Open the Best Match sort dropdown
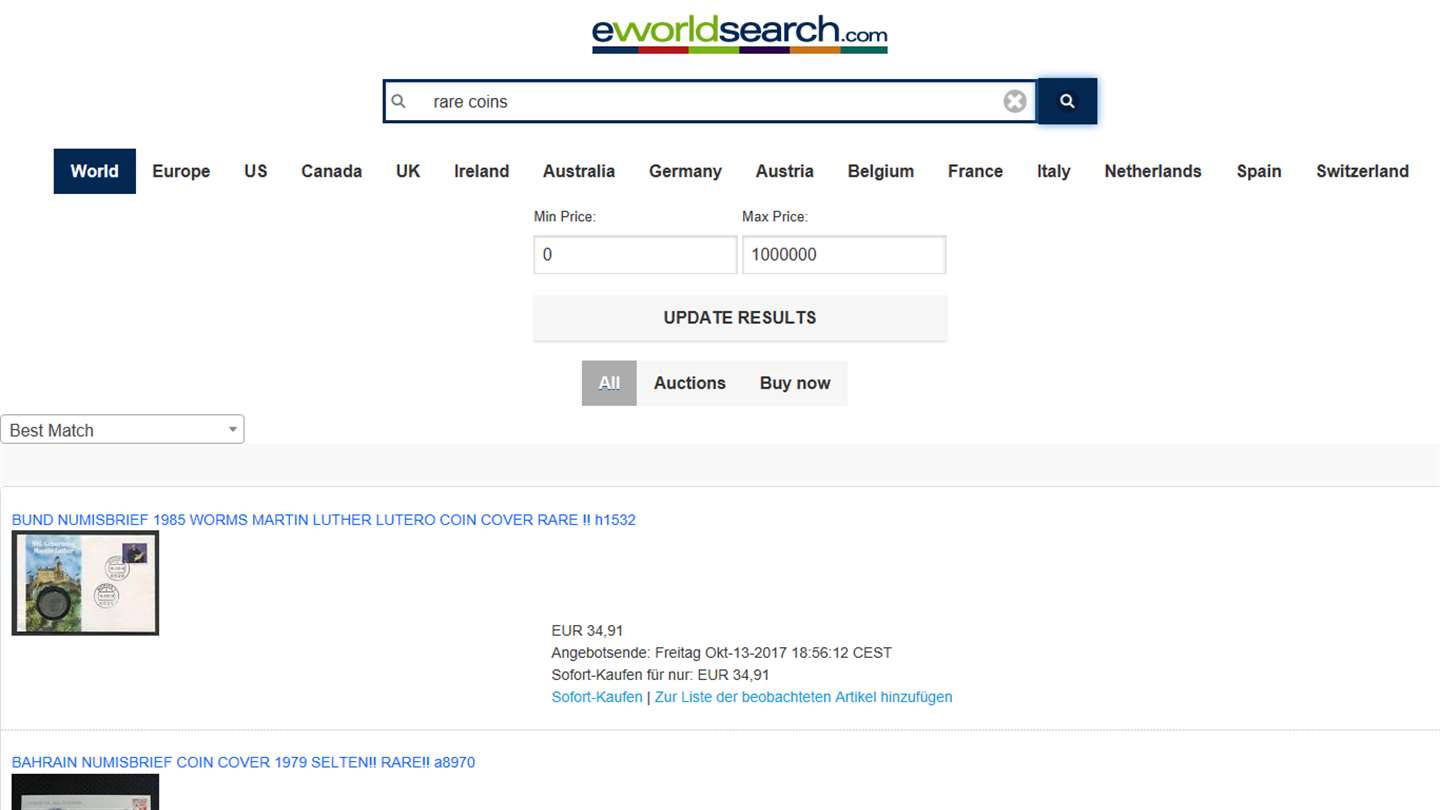This screenshot has height=810, width=1440. click(x=122, y=430)
